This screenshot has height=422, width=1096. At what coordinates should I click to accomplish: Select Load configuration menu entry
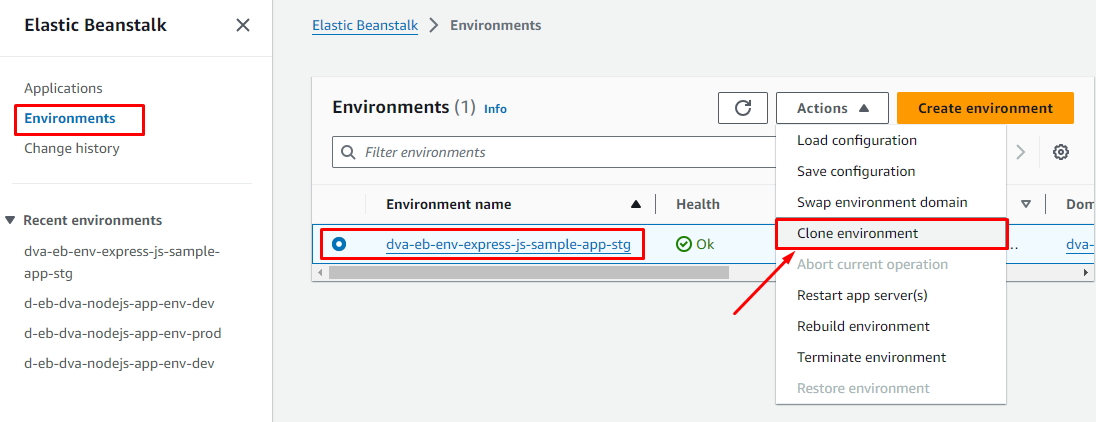[856, 140]
